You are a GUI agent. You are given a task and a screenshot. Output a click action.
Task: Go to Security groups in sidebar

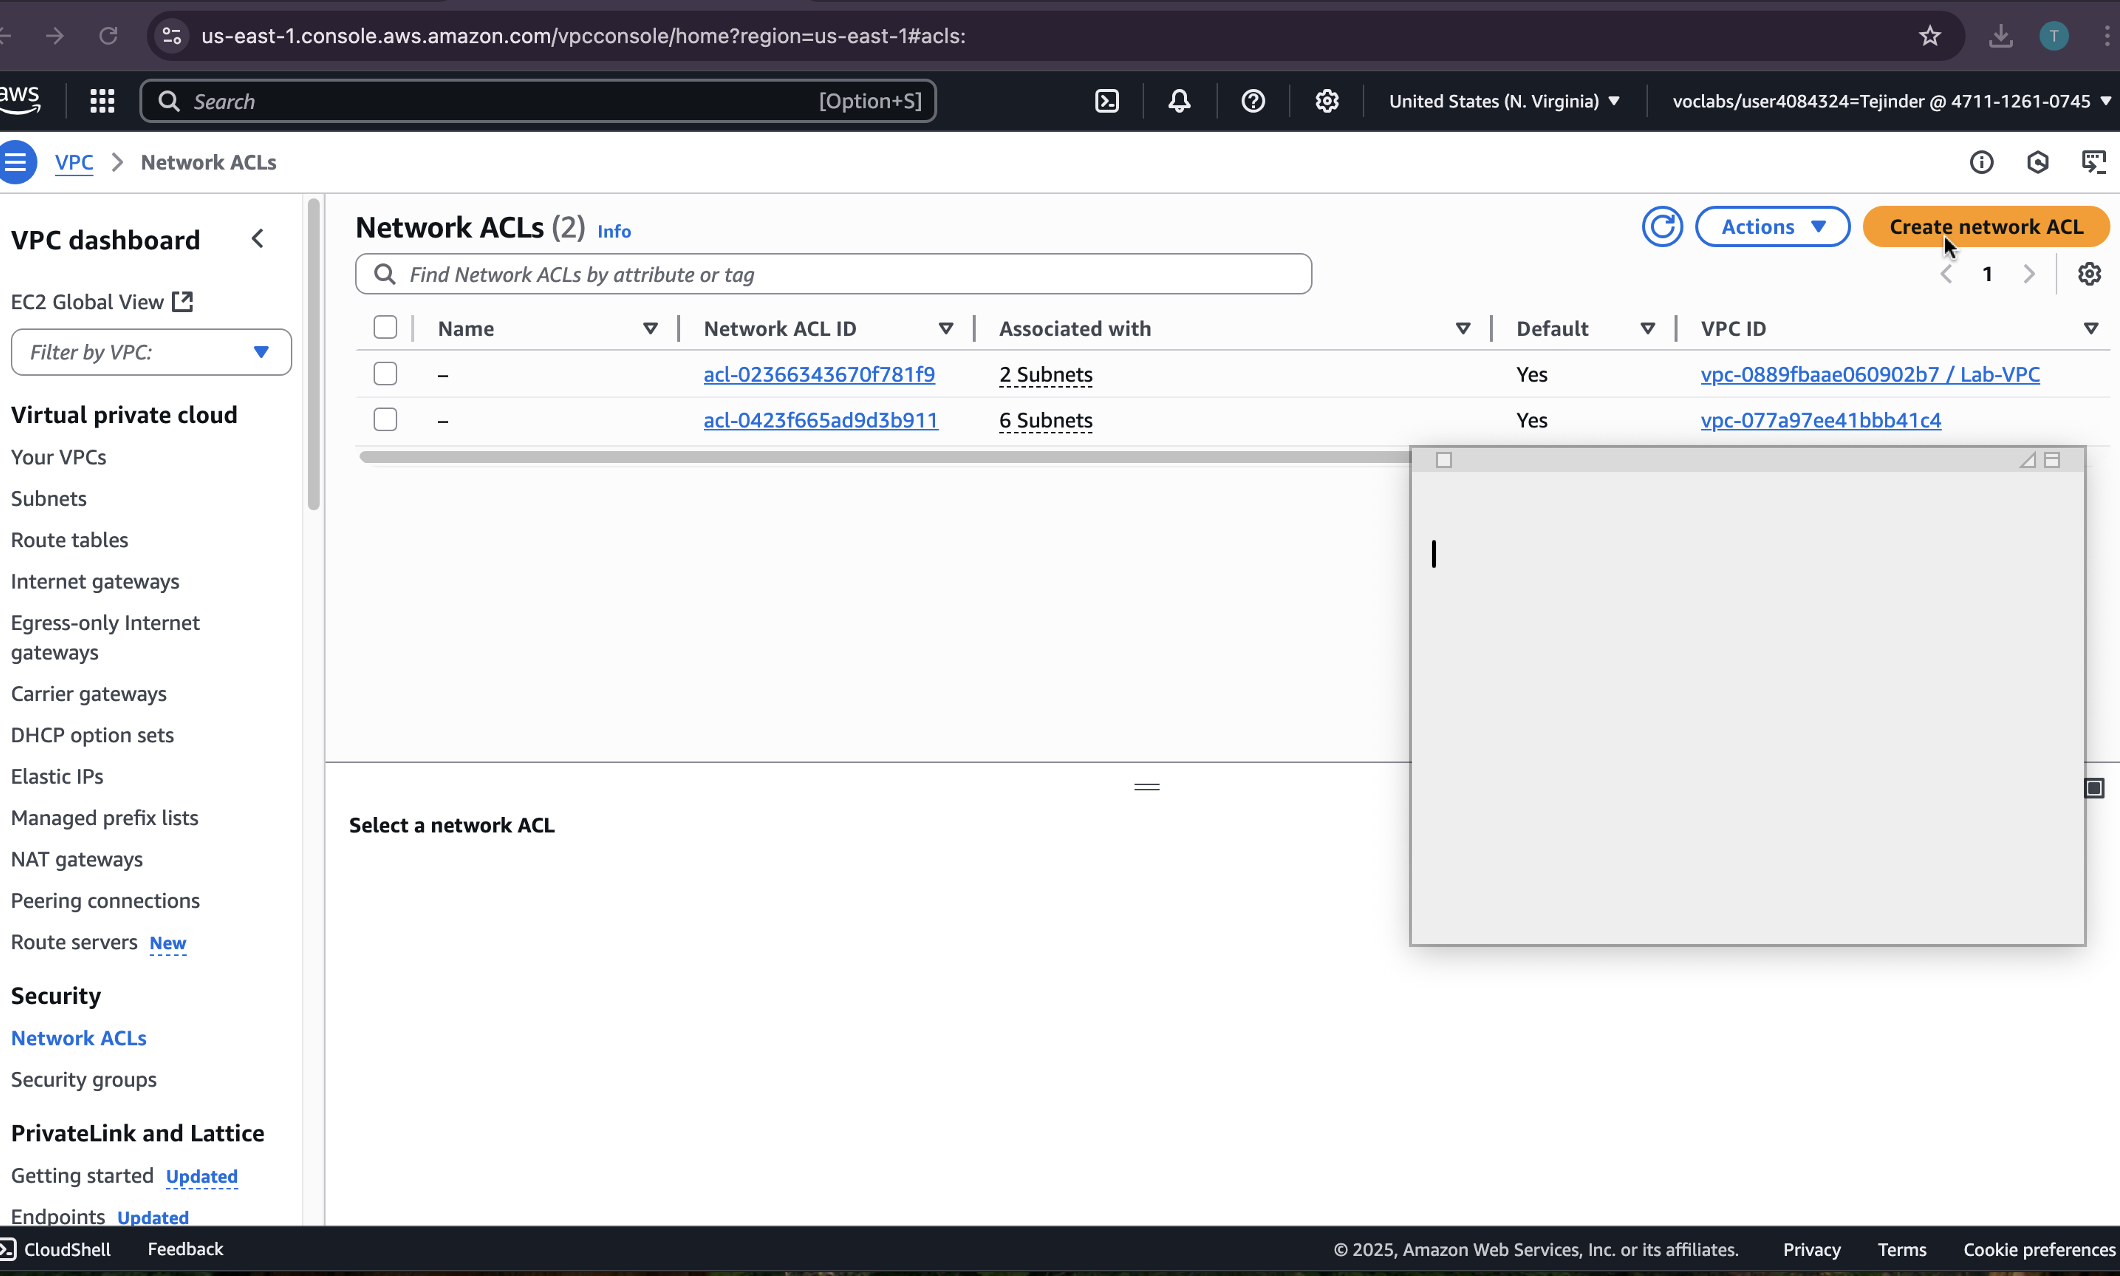tap(84, 1080)
